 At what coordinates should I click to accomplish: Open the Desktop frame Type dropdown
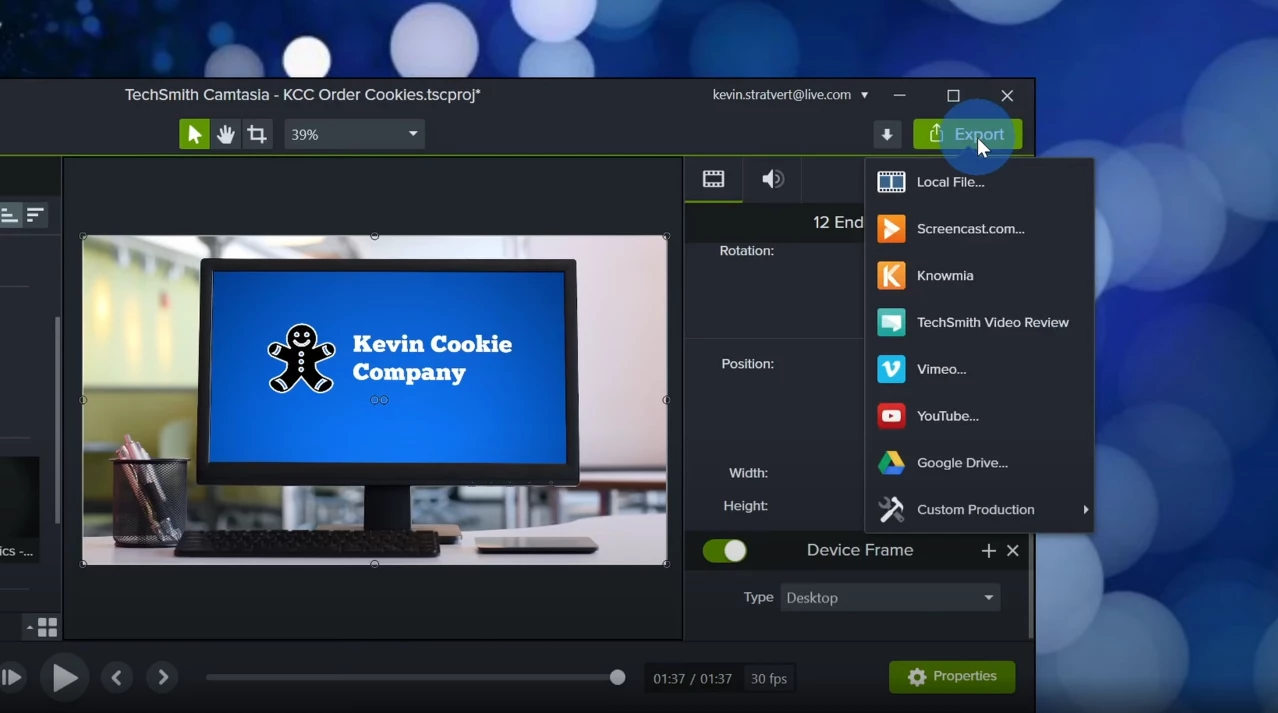(x=888, y=597)
